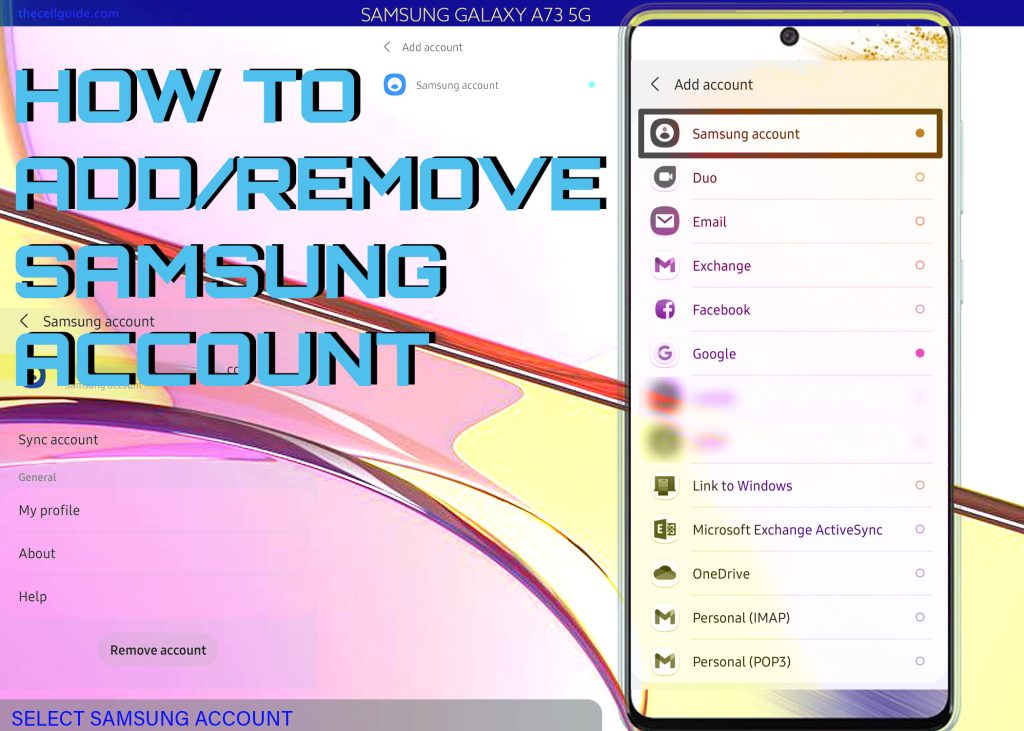Tap the status dot on the Exchange row
1024x731 pixels.
[x=920, y=265]
